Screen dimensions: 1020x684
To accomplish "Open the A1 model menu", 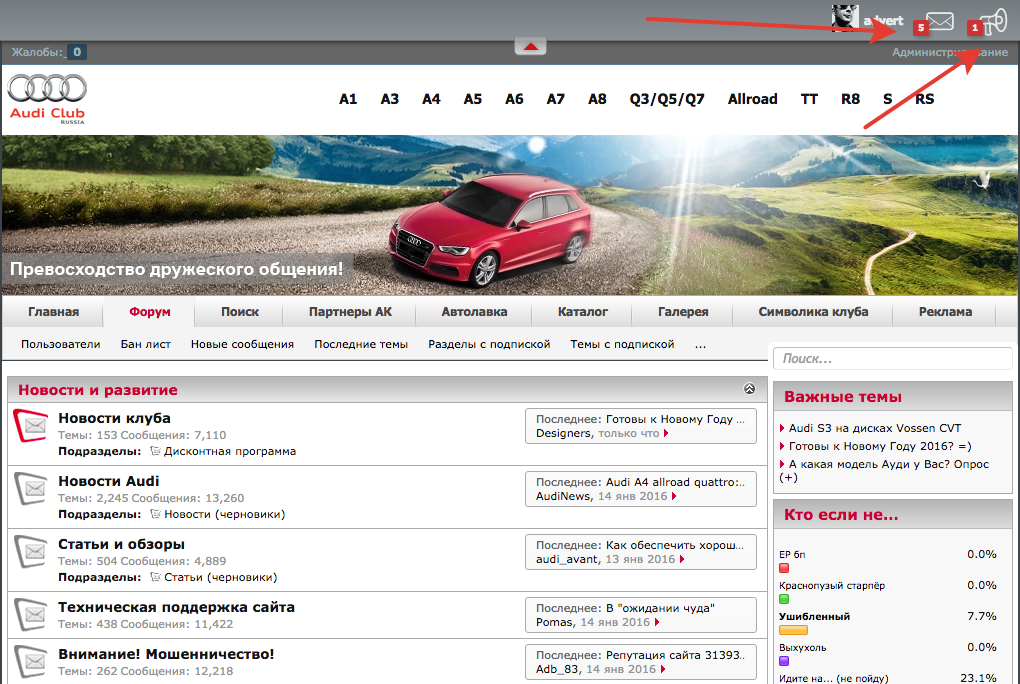I will pyautogui.click(x=348, y=99).
